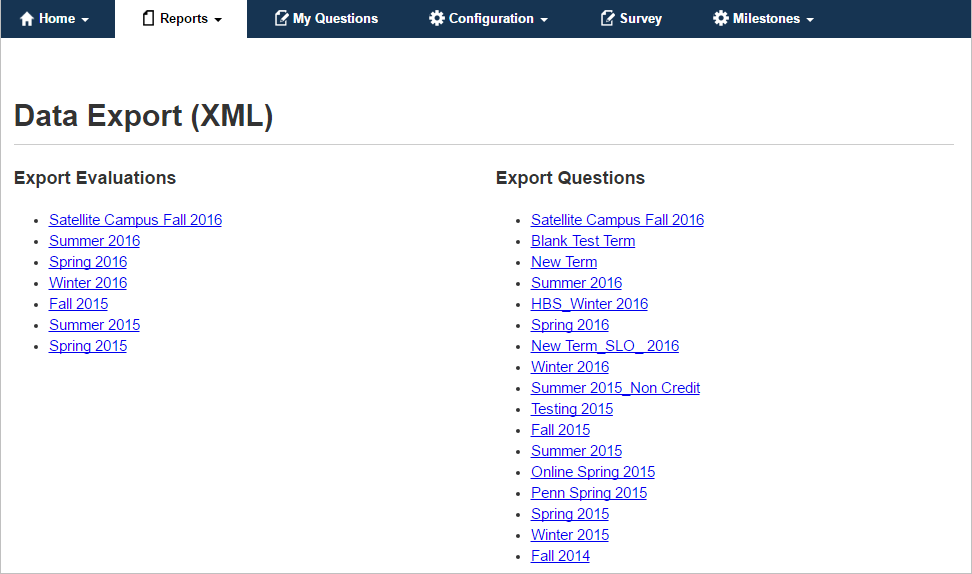This screenshot has width=972, height=574.
Task: Export evaluations for Winter 2016
Action: coord(88,283)
